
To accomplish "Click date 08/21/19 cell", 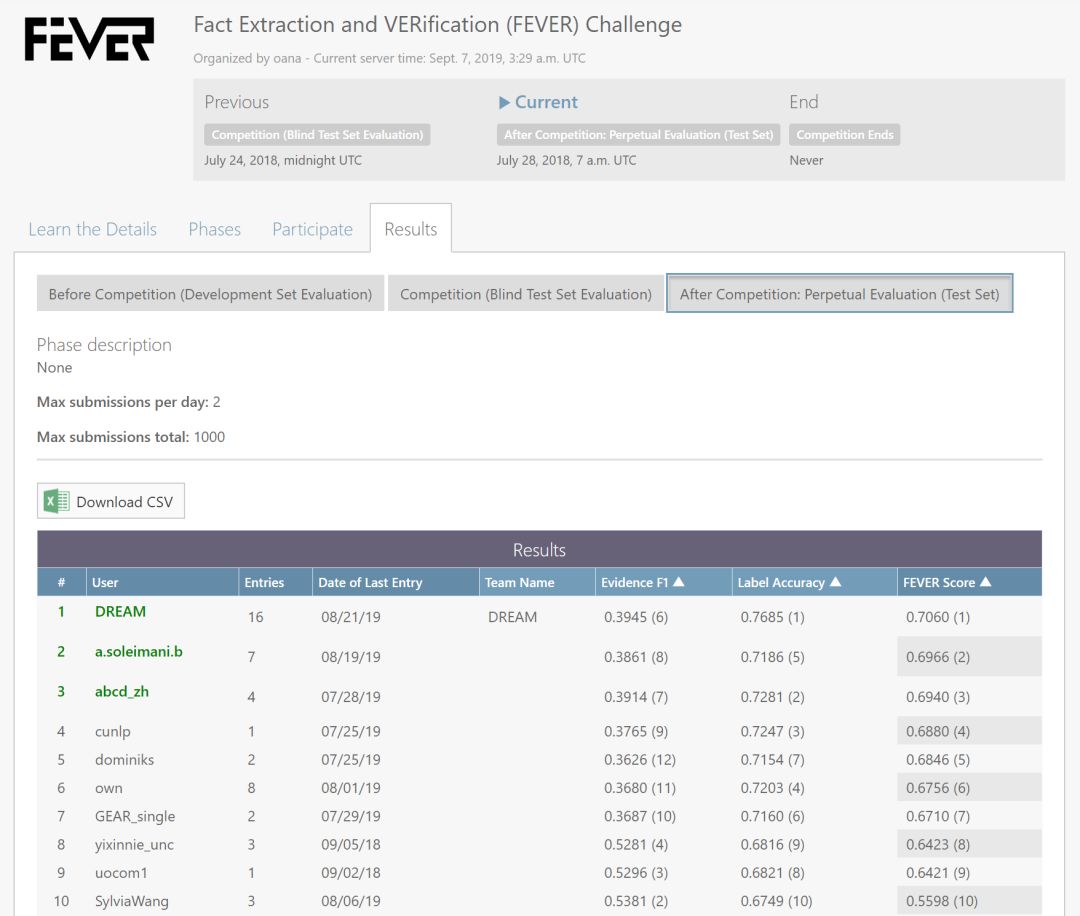I will click(x=350, y=617).
